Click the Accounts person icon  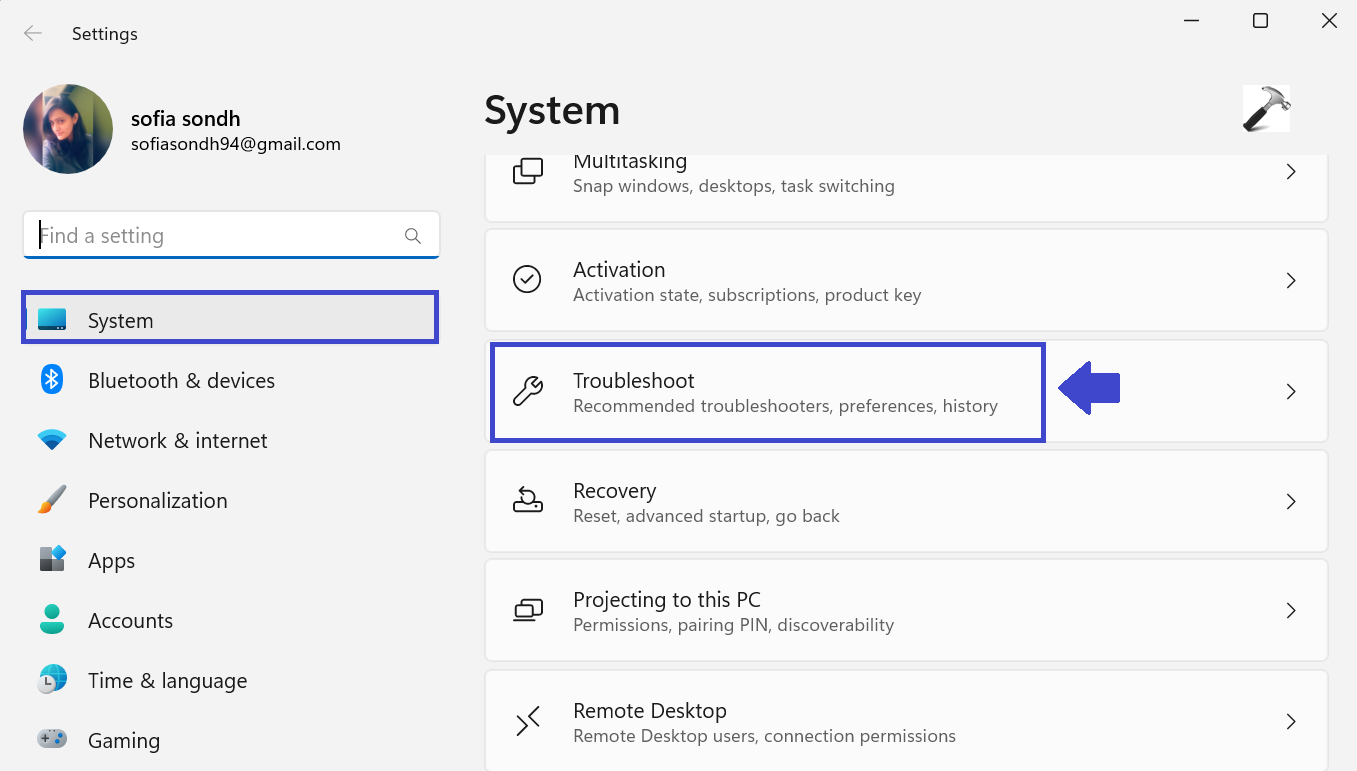[52, 619]
